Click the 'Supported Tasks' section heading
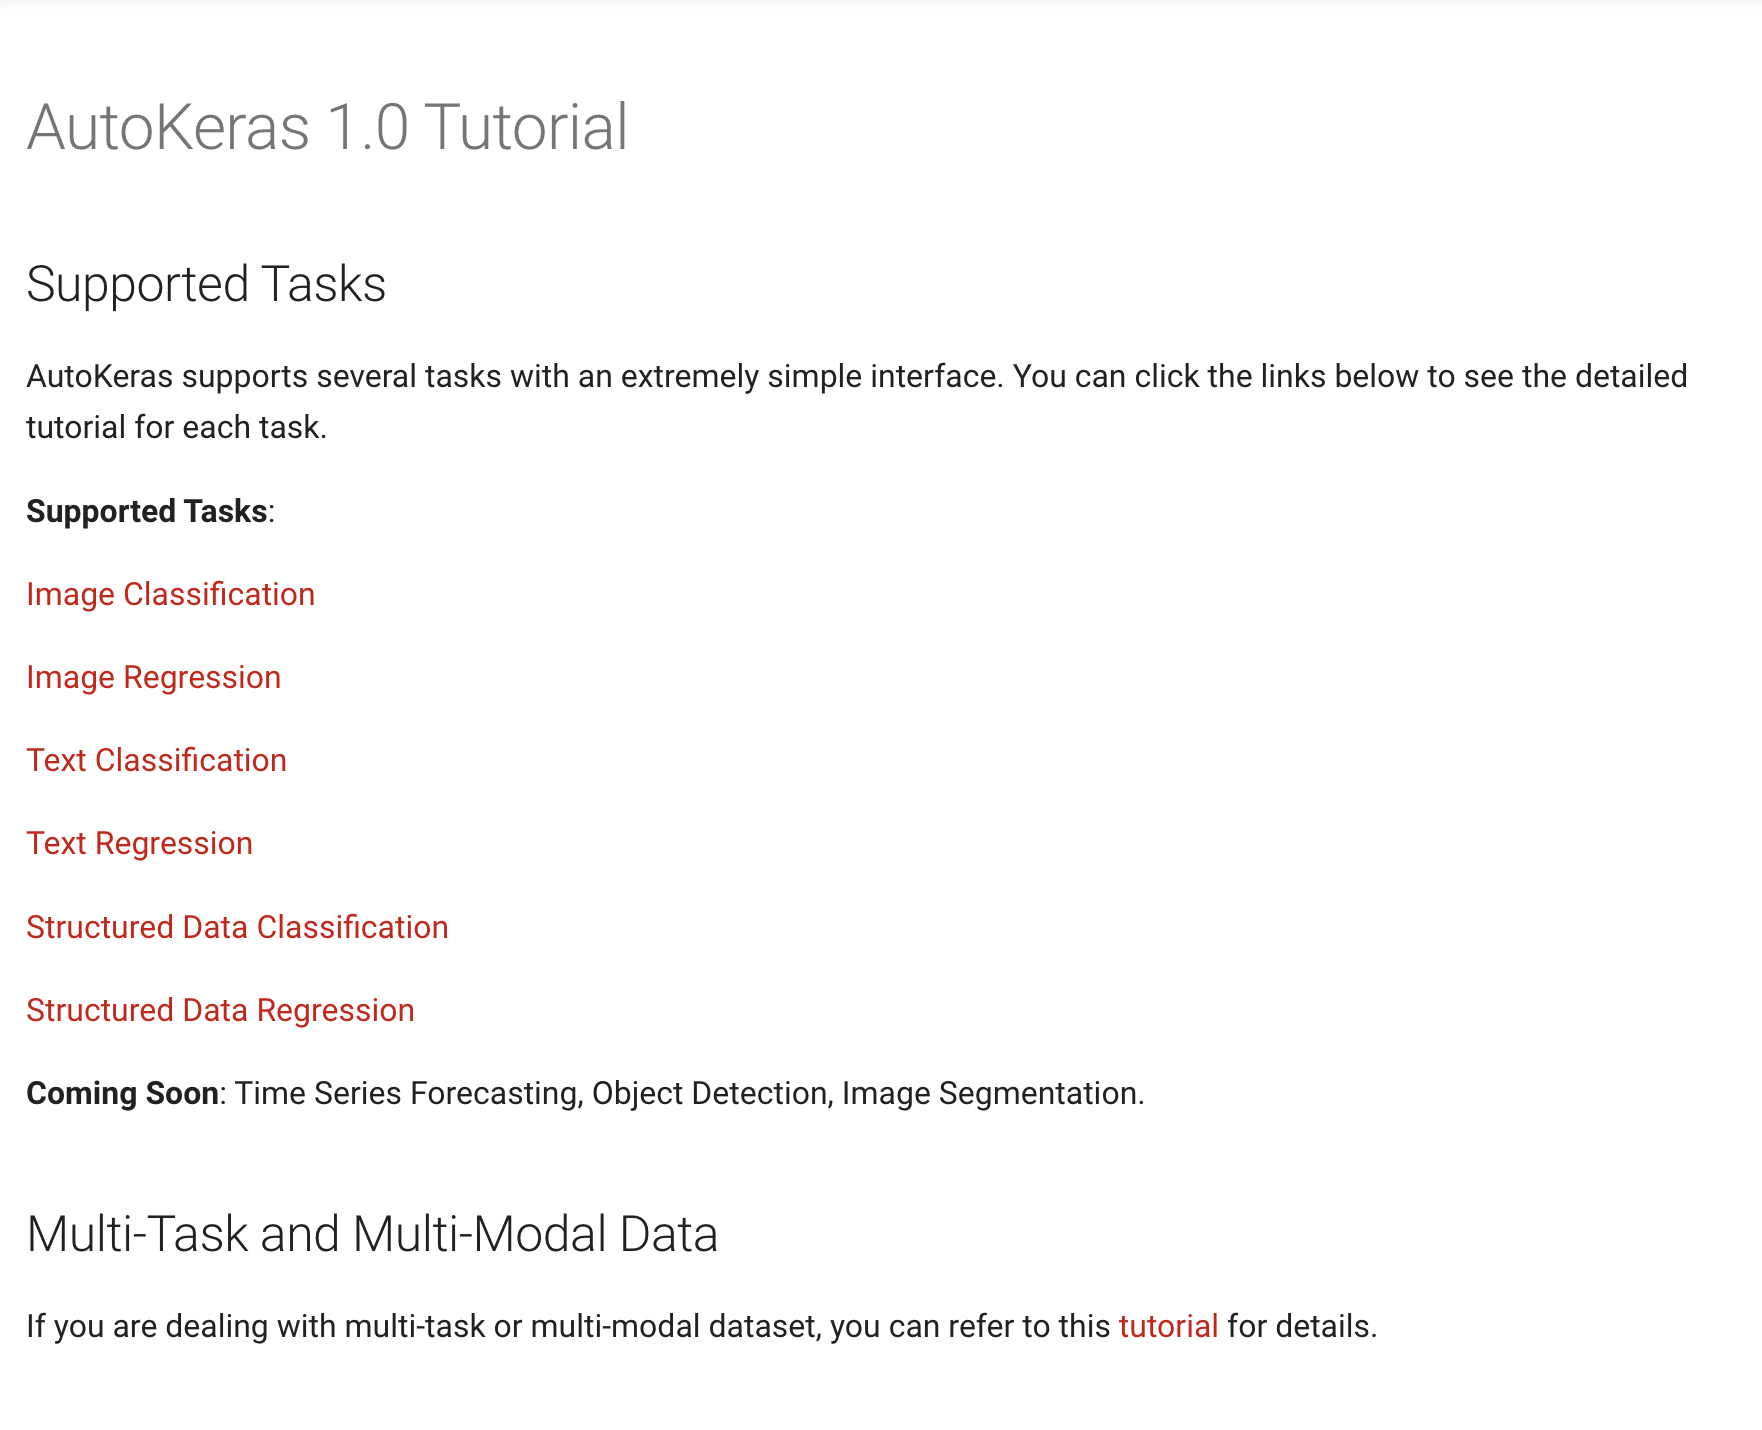The image size is (1762, 1430). (207, 285)
